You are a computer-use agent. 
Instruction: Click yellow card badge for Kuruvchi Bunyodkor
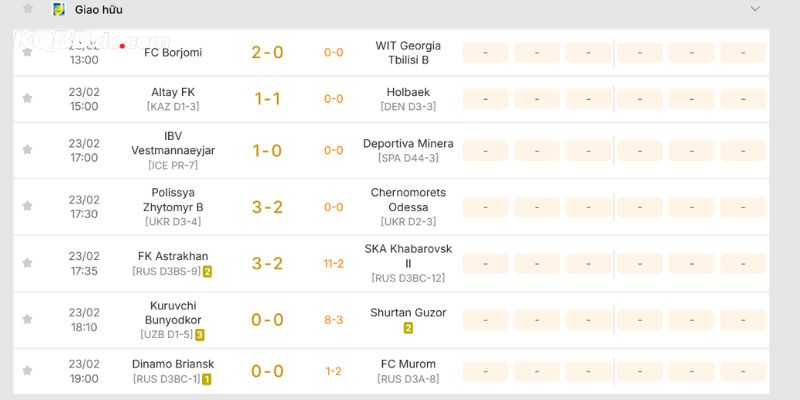[200, 335]
